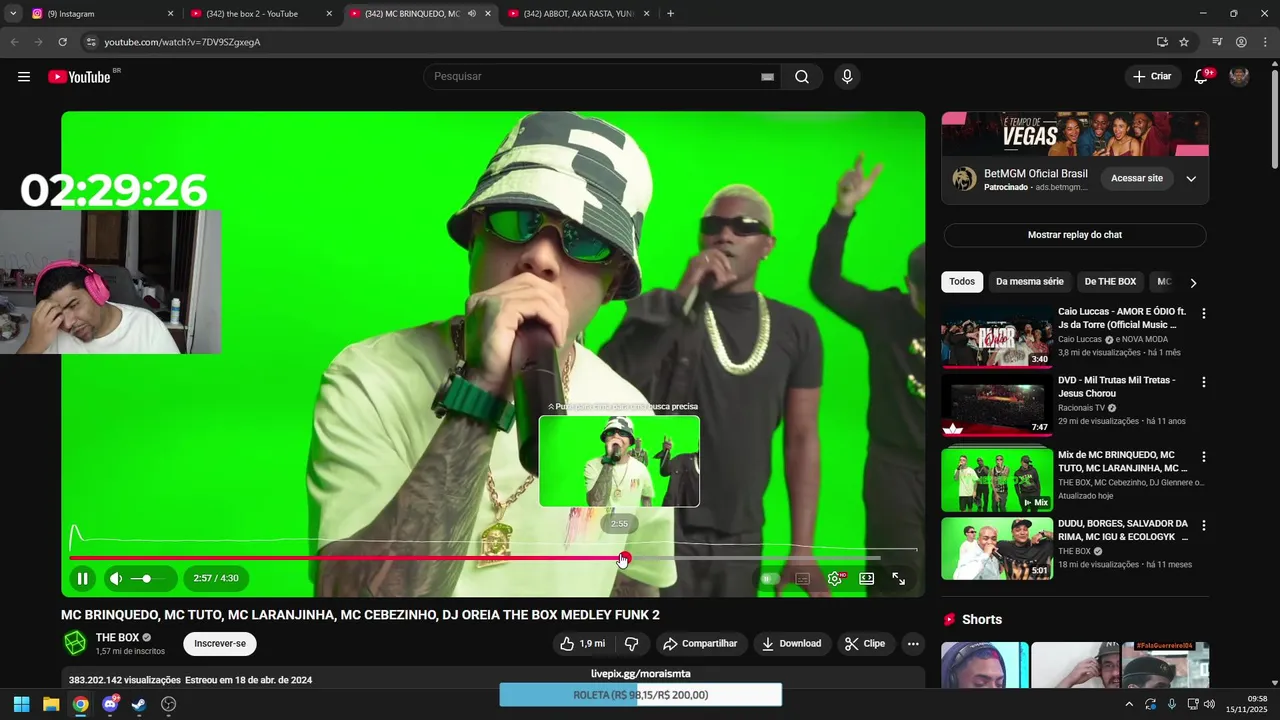The image size is (1280, 720).
Task: Switch to theater mode
Action: click(x=867, y=578)
